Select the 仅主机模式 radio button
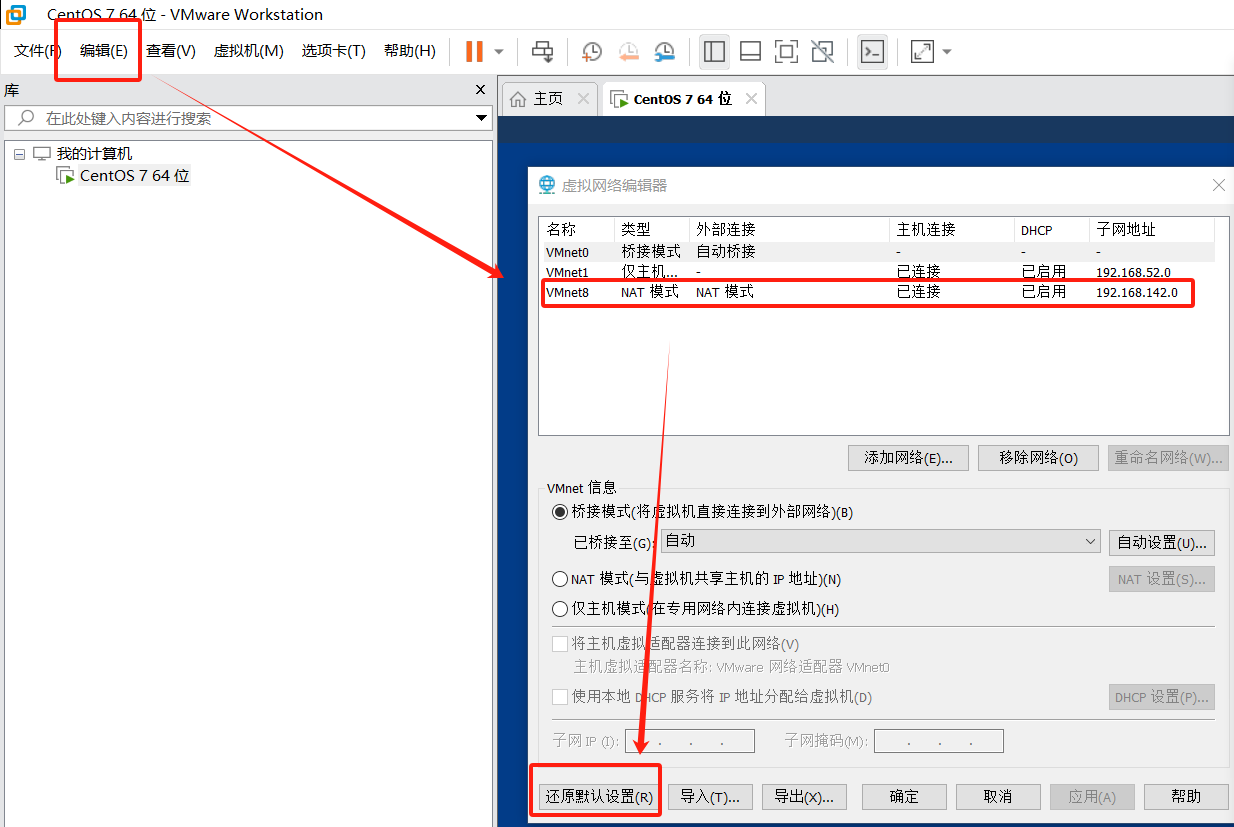The width and height of the screenshot is (1234, 827). pos(560,609)
